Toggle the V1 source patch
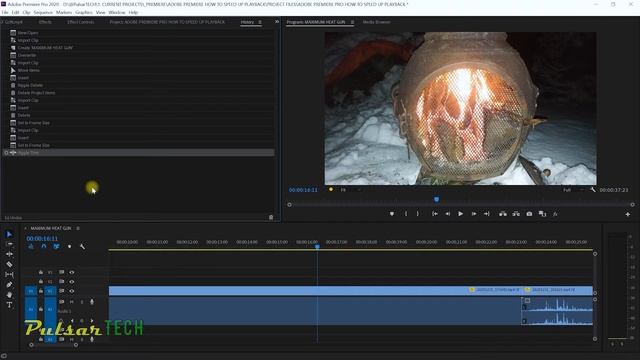Image resolution: width=640 pixels, height=360 pixels. [x=31, y=291]
